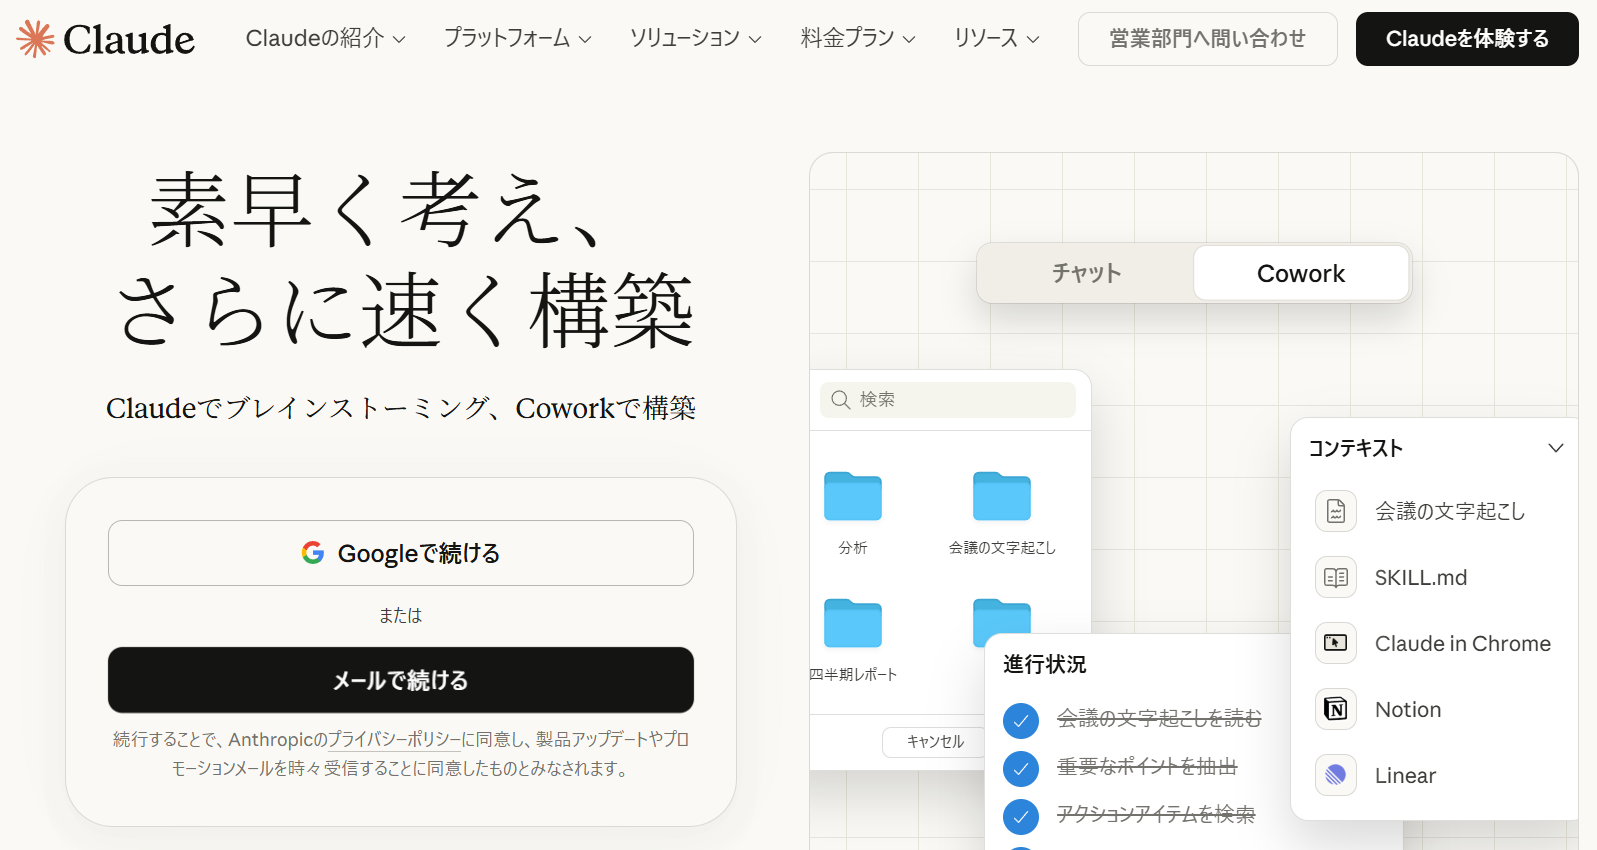This screenshot has width=1597, height=850.
Task: Expand the リソース menu
Action: (997, 39)
